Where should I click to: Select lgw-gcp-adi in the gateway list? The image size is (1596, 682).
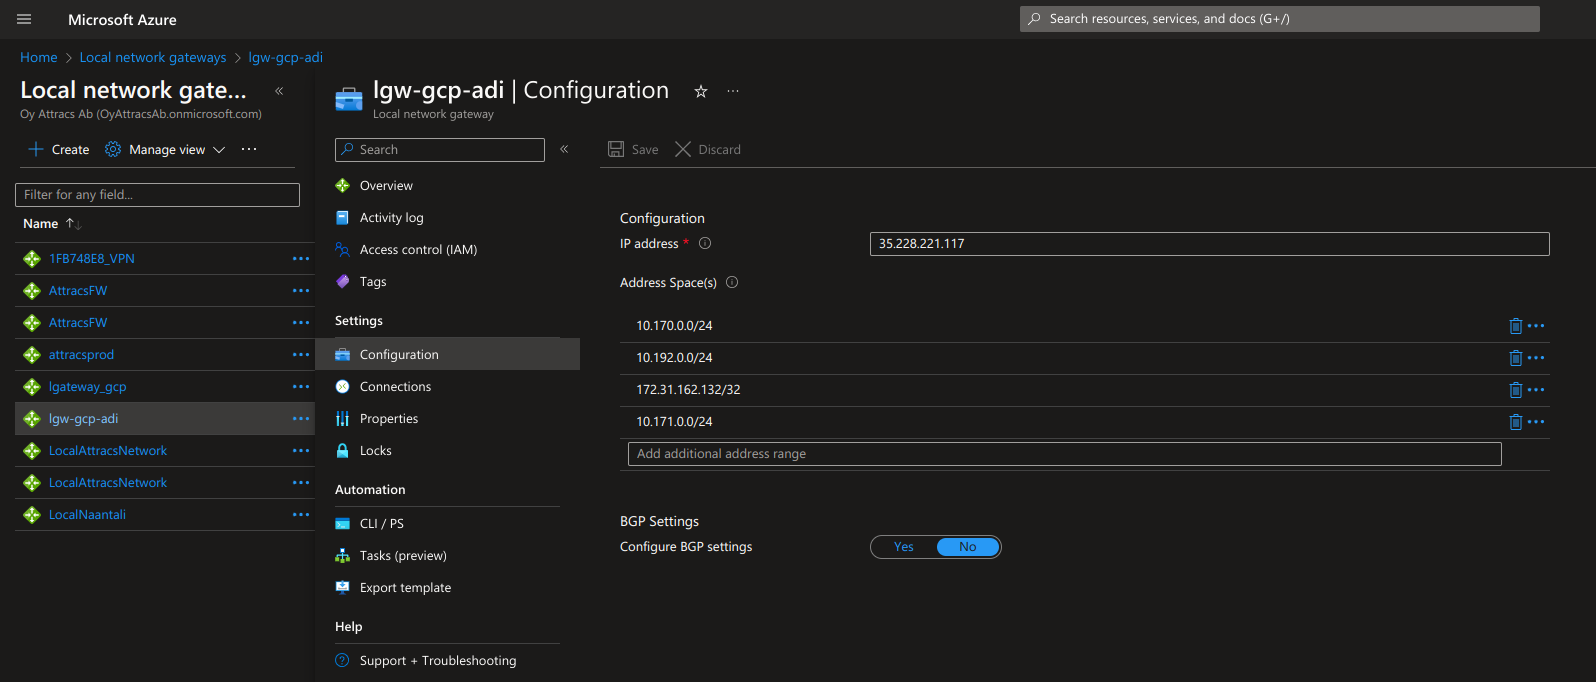pos(84,419)
